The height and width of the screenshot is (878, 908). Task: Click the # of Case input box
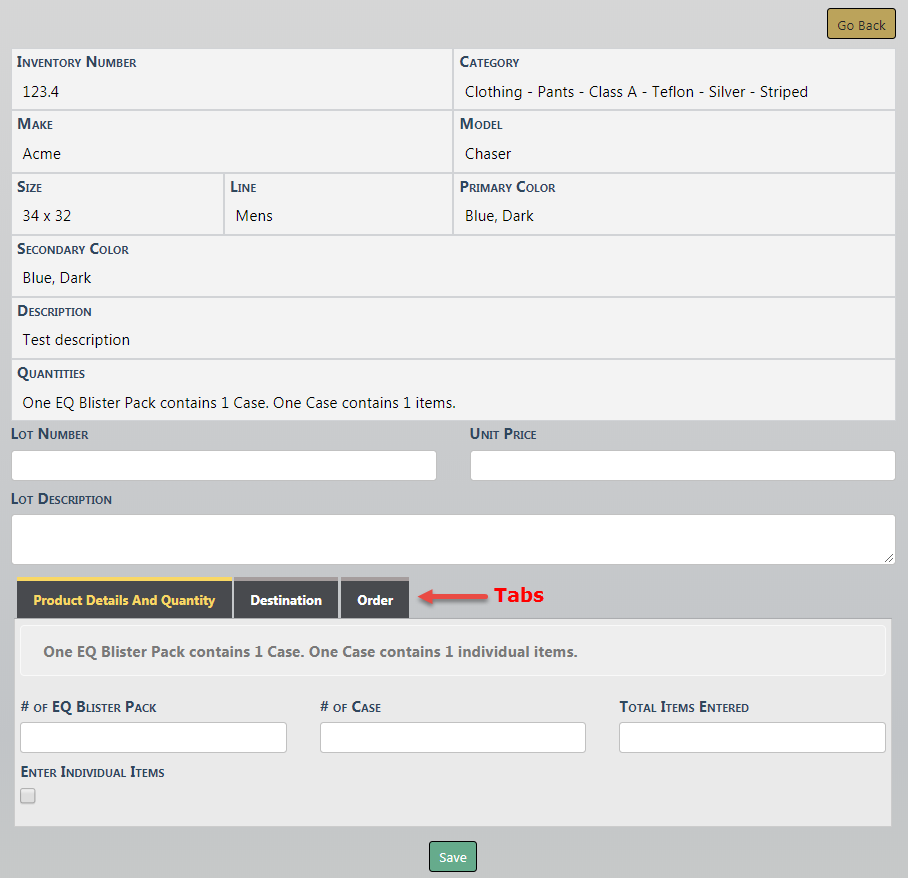(452, 737)
